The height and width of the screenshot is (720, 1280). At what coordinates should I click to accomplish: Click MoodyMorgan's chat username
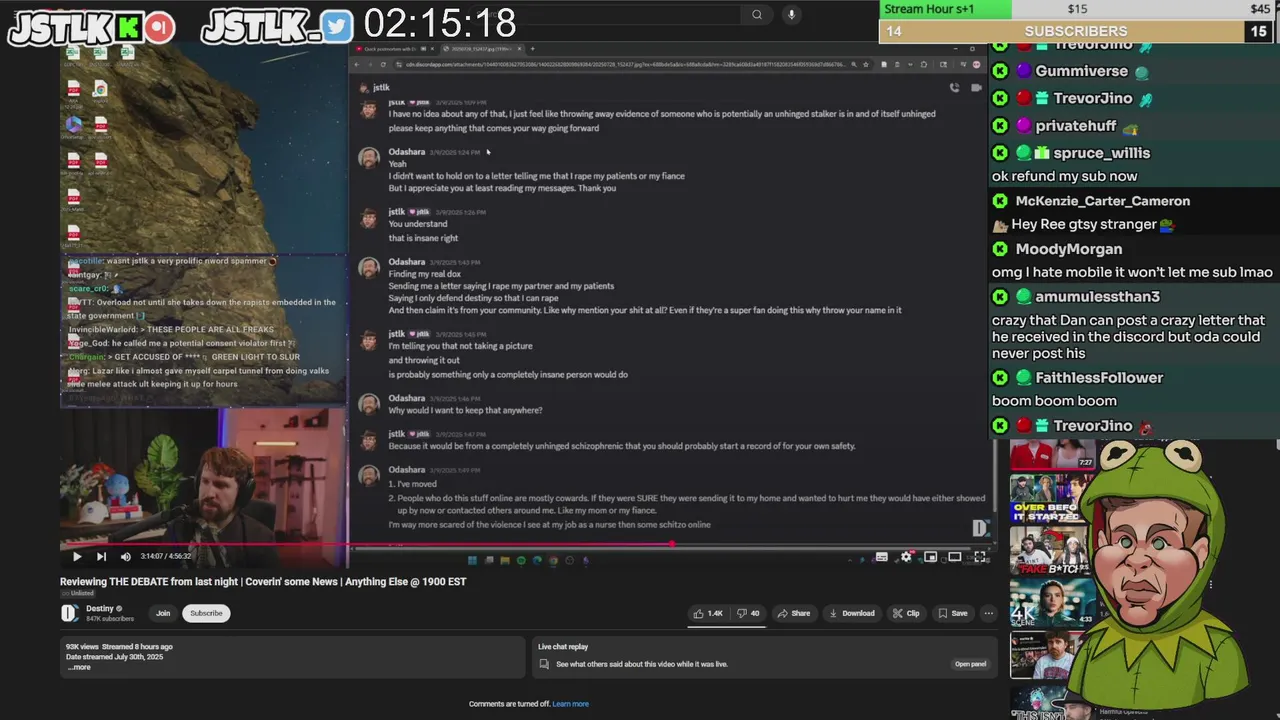(x=1069, y=249)
